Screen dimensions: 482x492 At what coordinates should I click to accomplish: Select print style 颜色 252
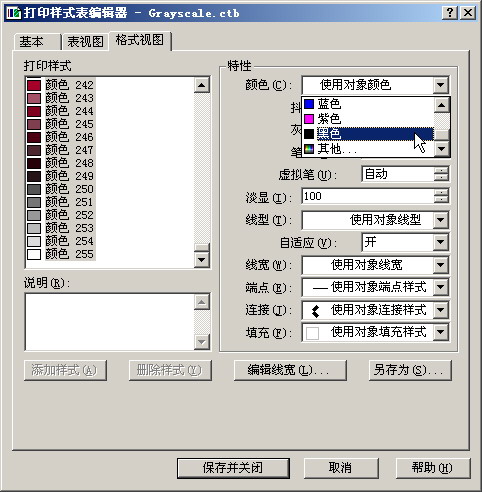click(x=61, y=215)
